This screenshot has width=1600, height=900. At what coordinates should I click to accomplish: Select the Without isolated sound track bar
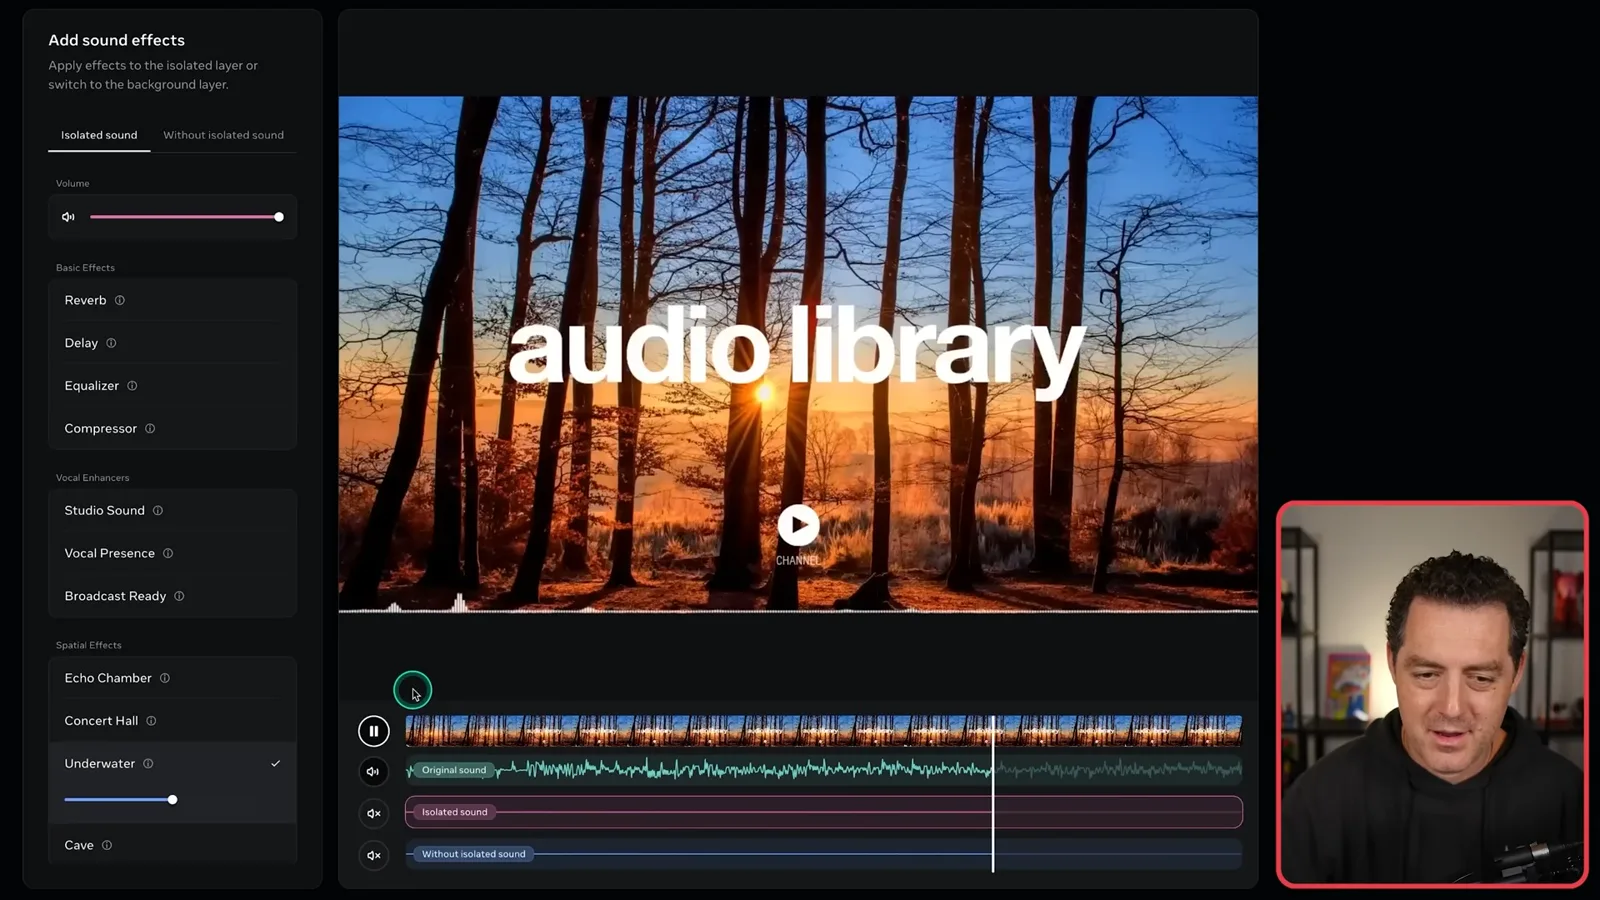pyautogui.click(x=823, y=854)
